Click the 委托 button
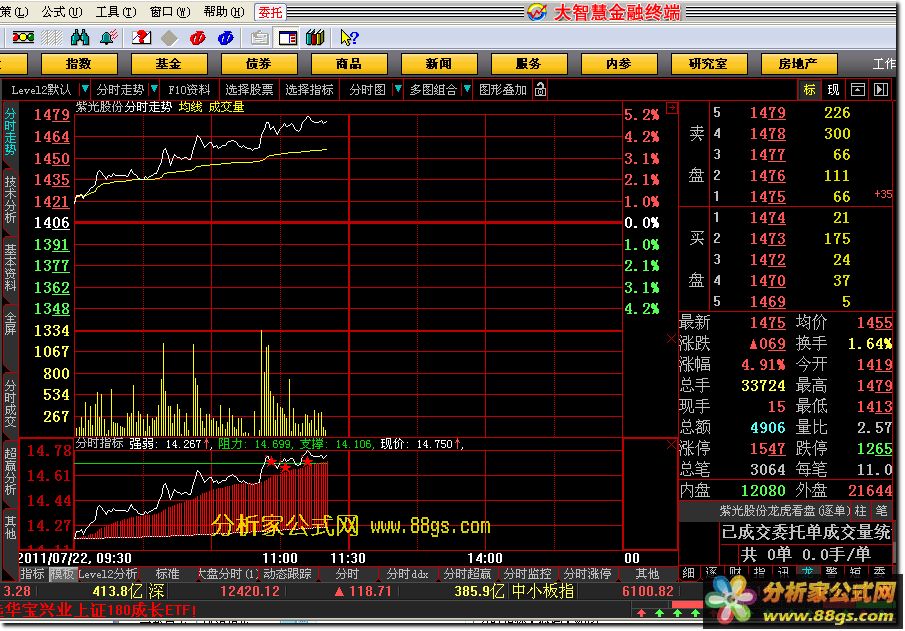This screenshot has width=905, height=631. coord(270,12)
